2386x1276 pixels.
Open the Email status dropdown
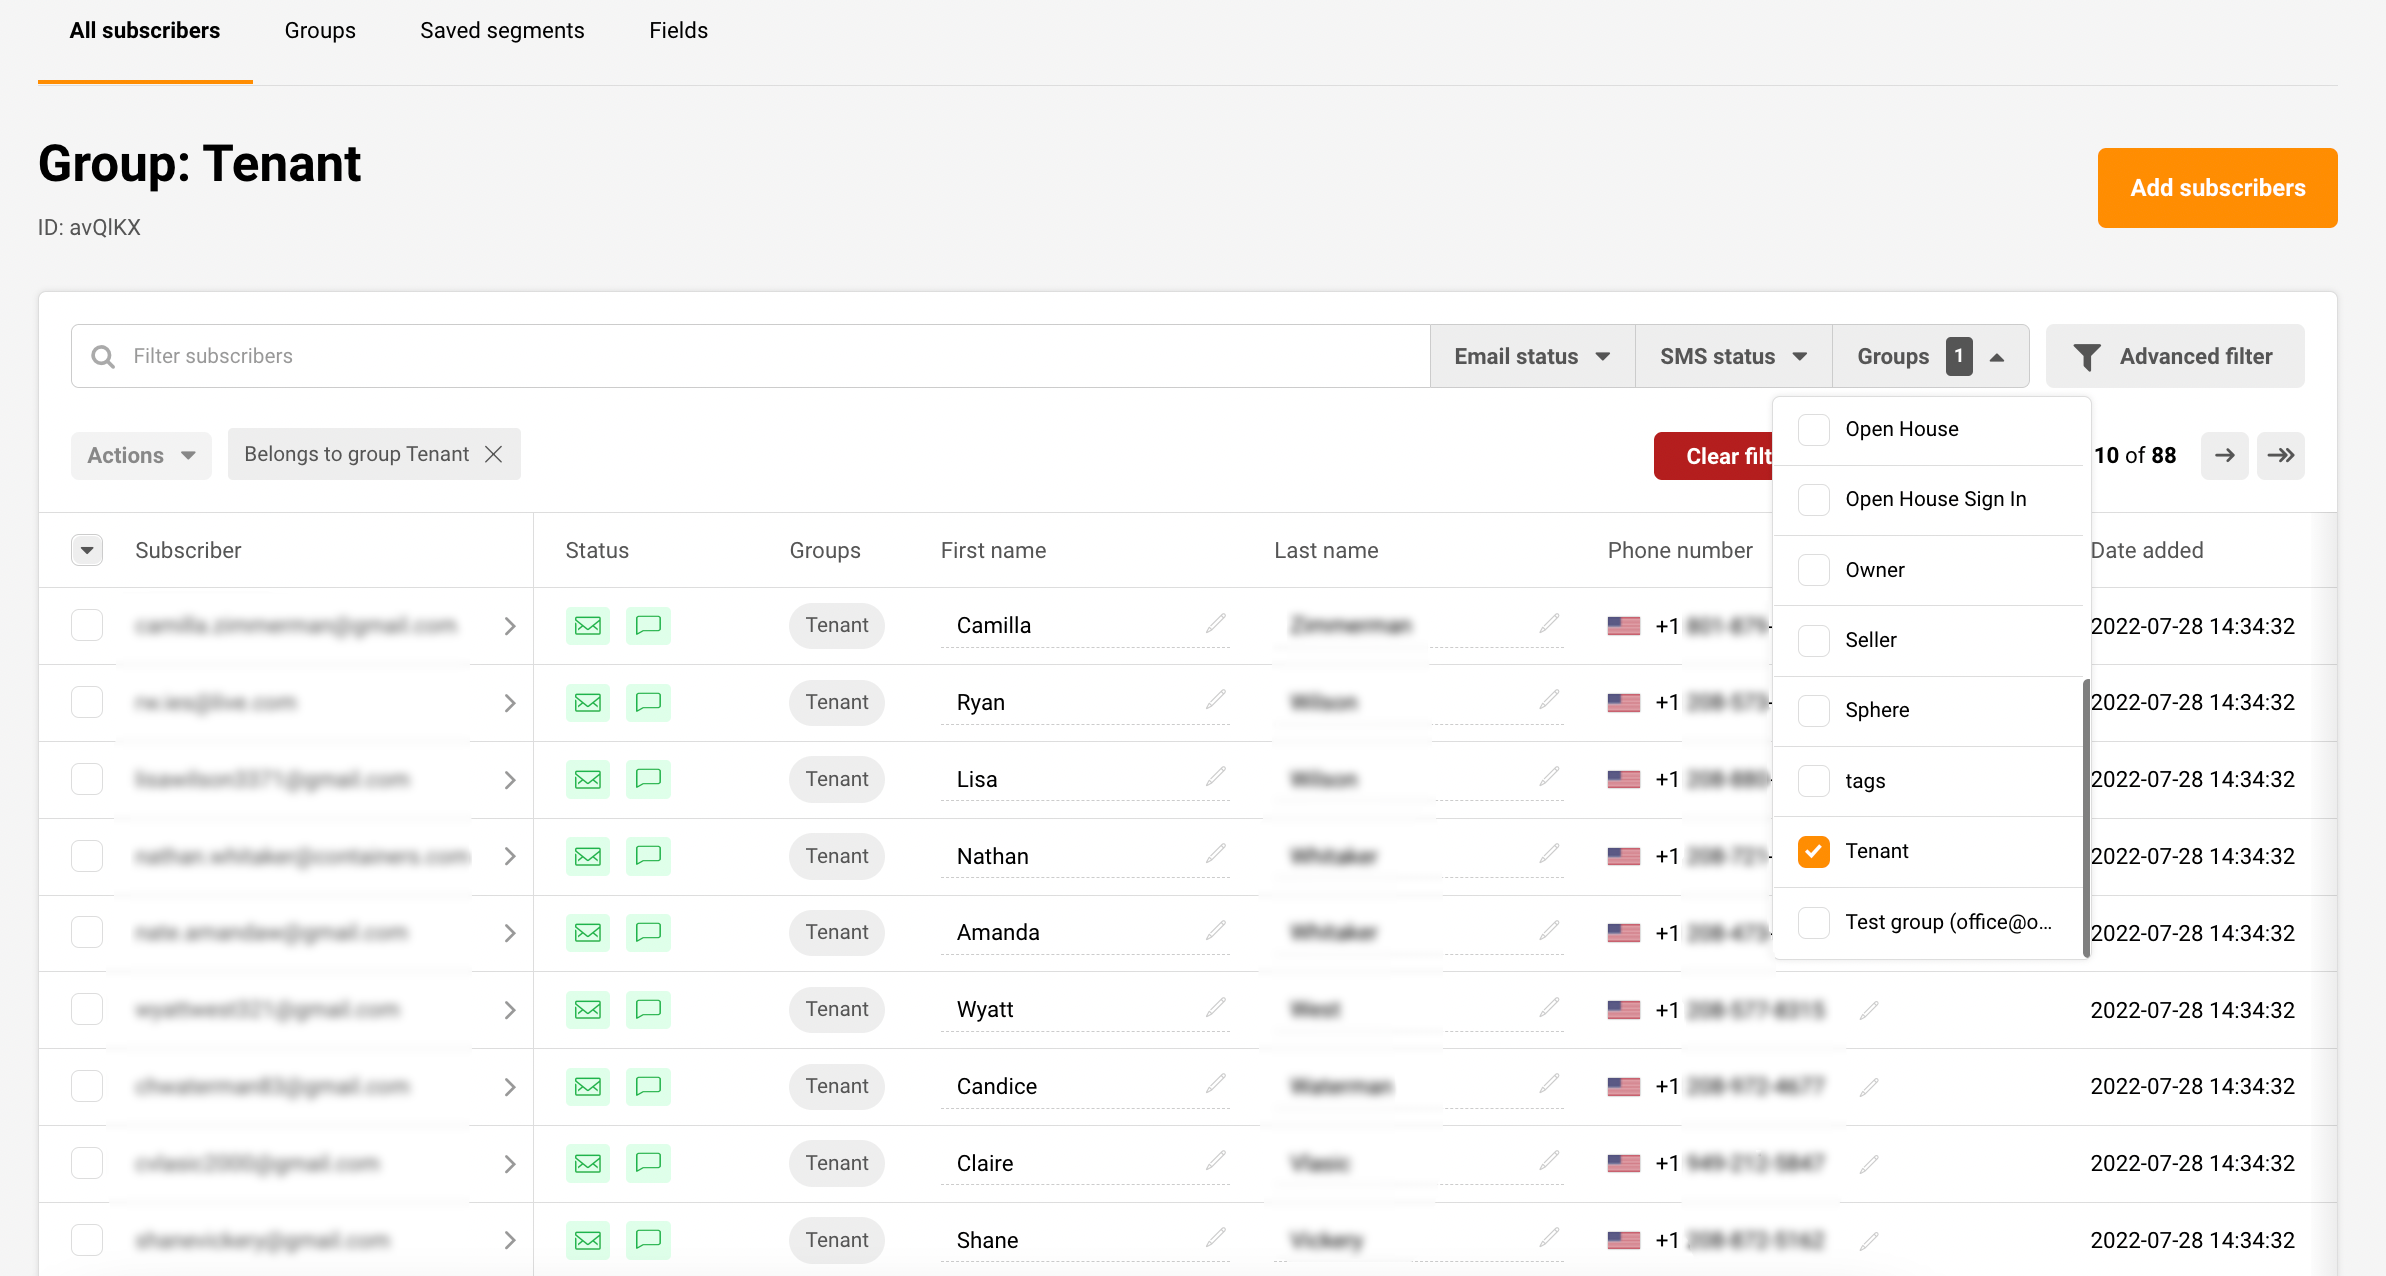pos(1531,356)
